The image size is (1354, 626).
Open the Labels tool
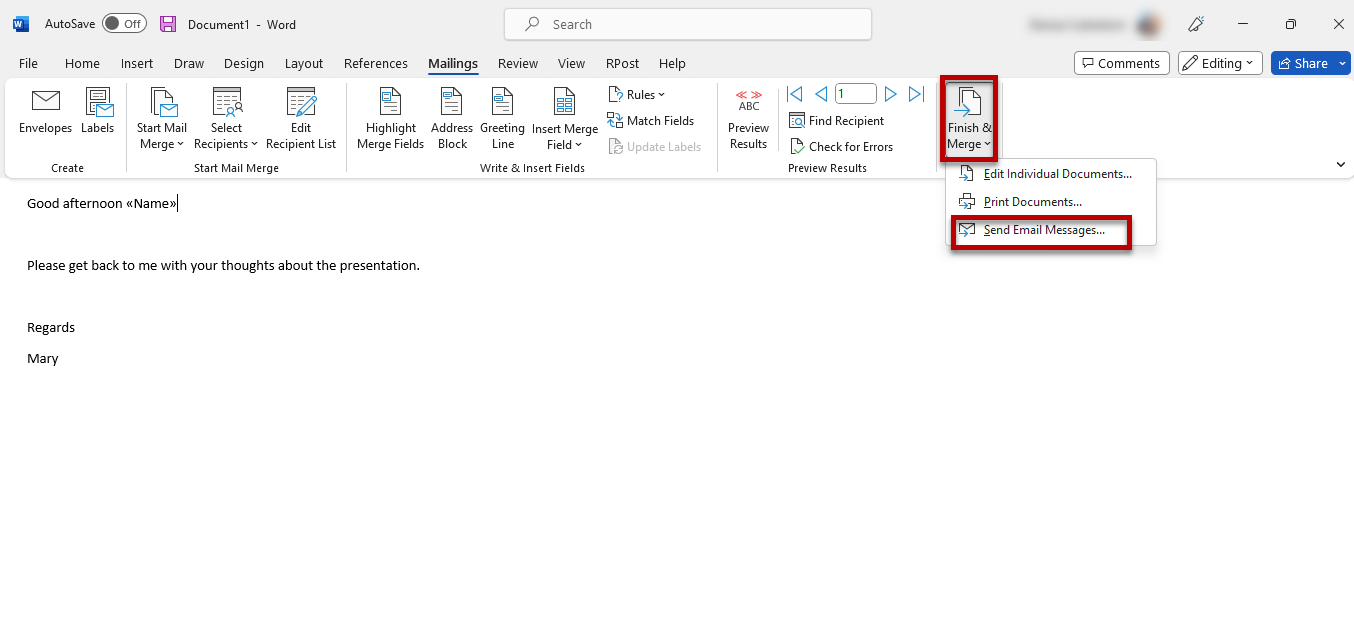[98, 112]
